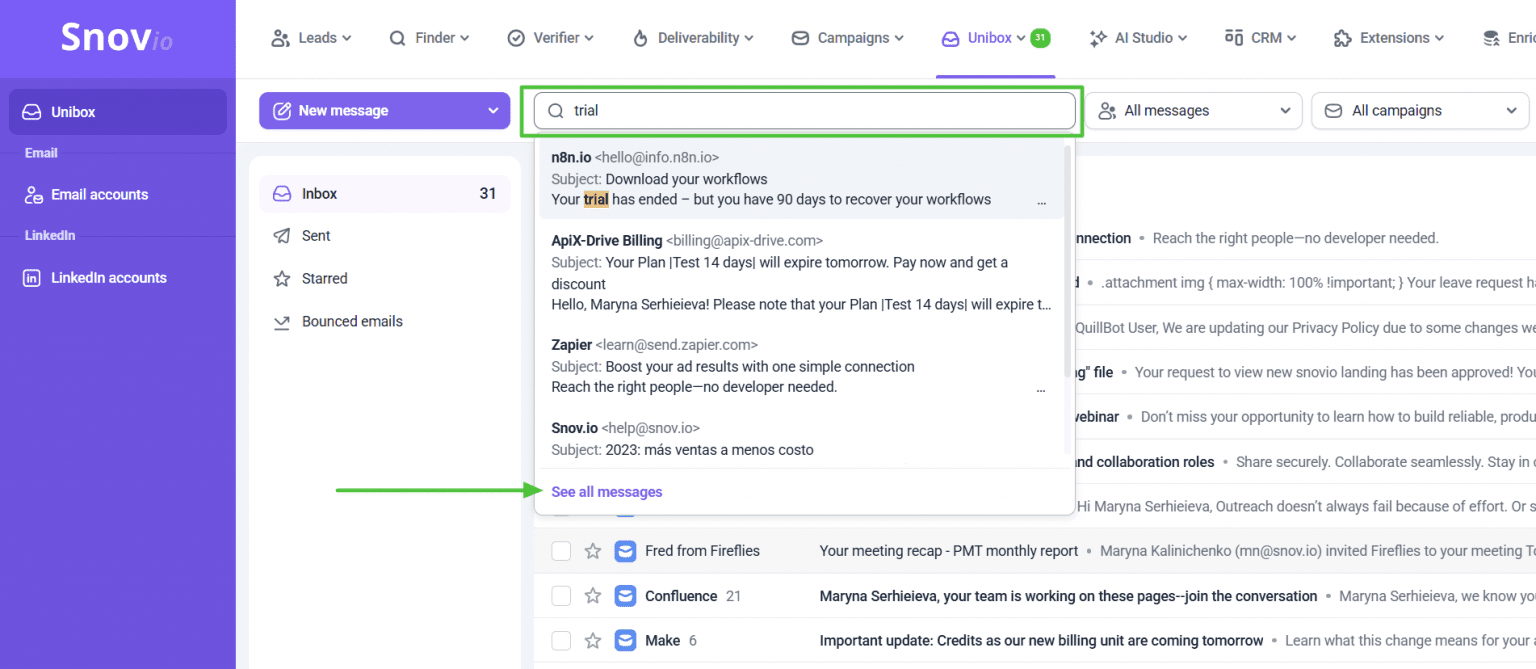Click the Snov.io logo
Image resolution: width=1536 pixels, height=669 pixels.
[x=116, y=38]
